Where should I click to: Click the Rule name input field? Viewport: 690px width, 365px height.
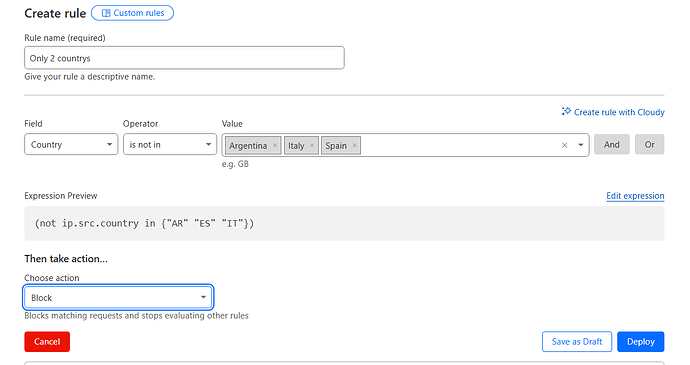pos(184,58)
